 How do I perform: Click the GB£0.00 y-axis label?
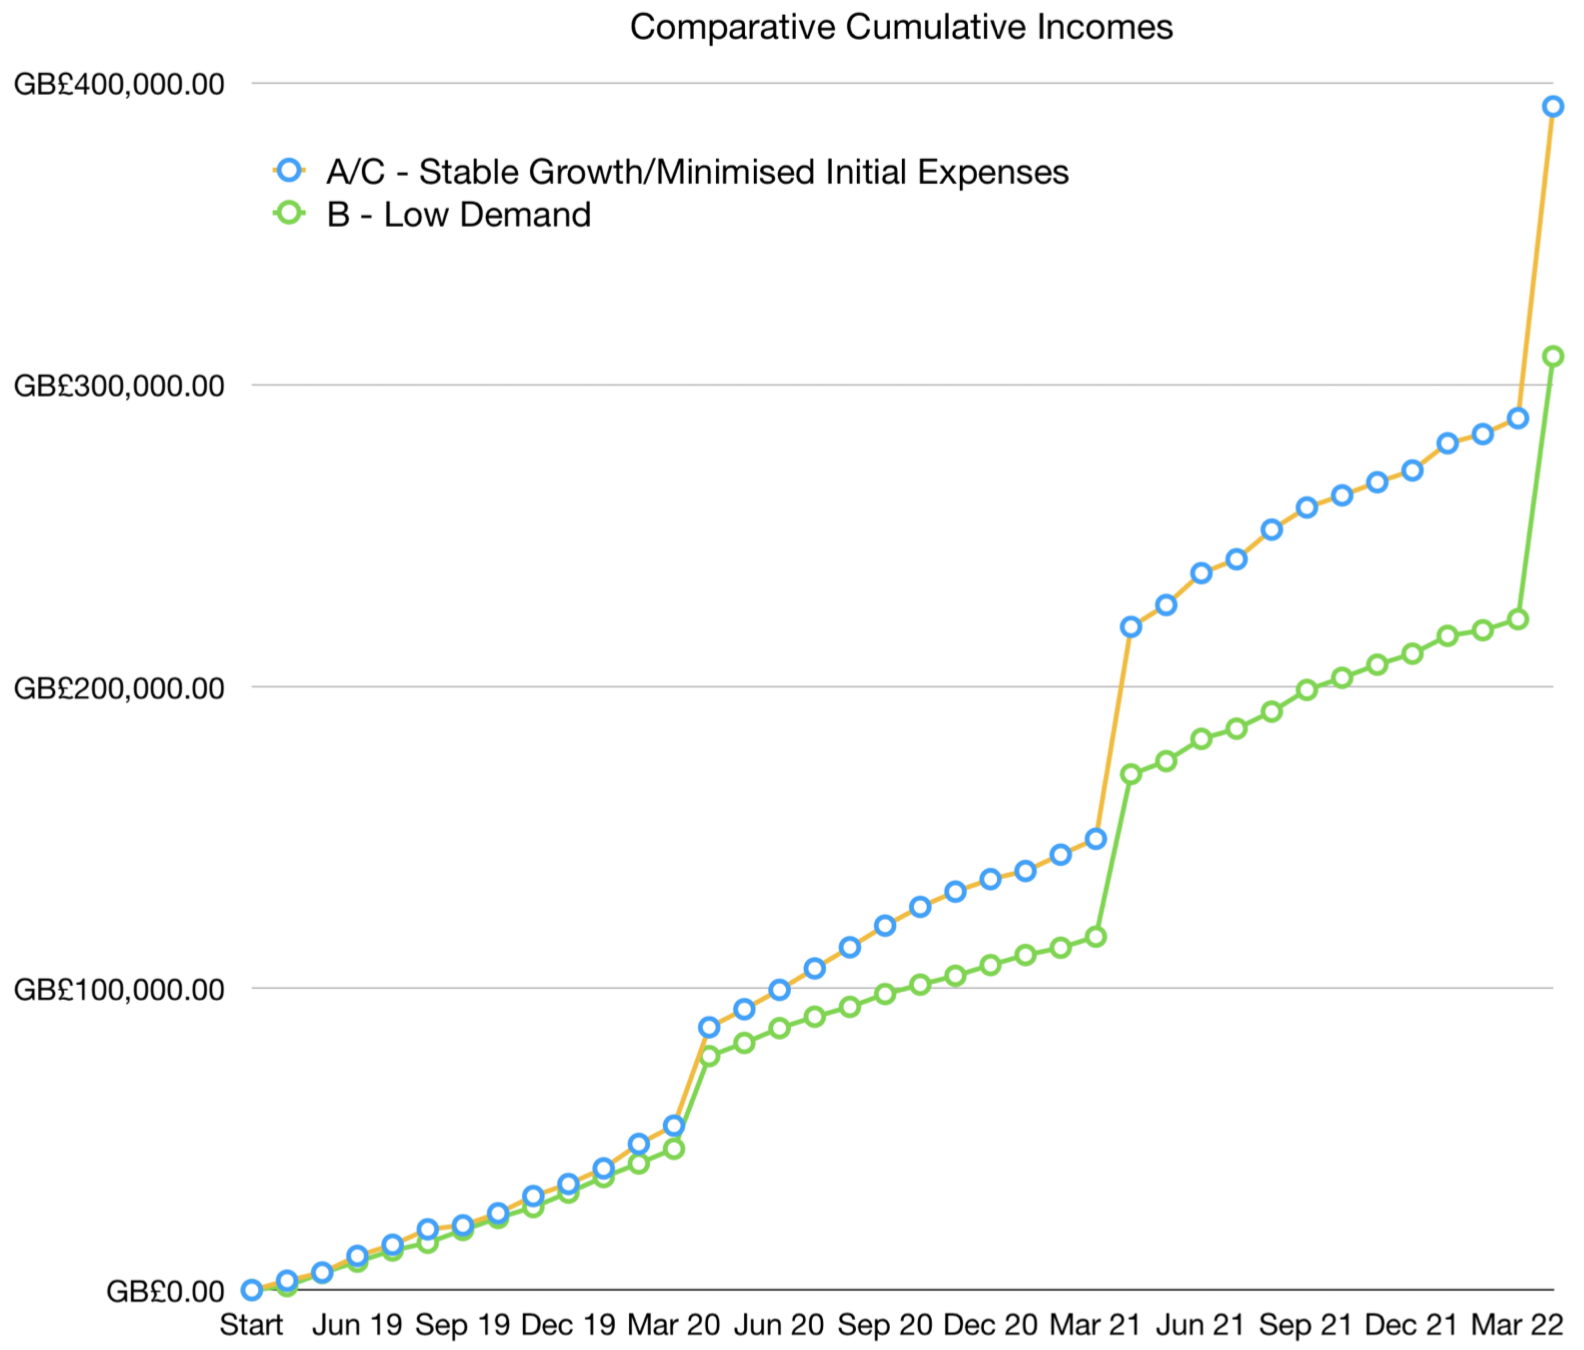click(x=165, y=1292)
